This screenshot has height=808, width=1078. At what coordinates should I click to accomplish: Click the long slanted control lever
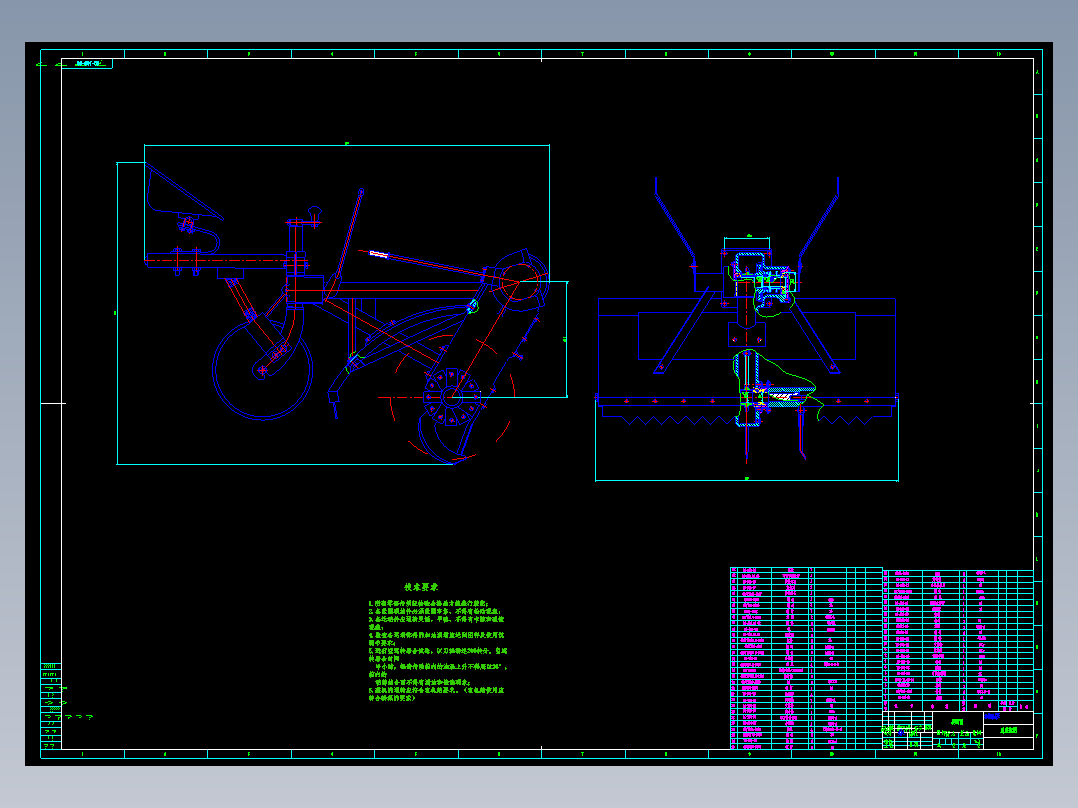point(344,244)
